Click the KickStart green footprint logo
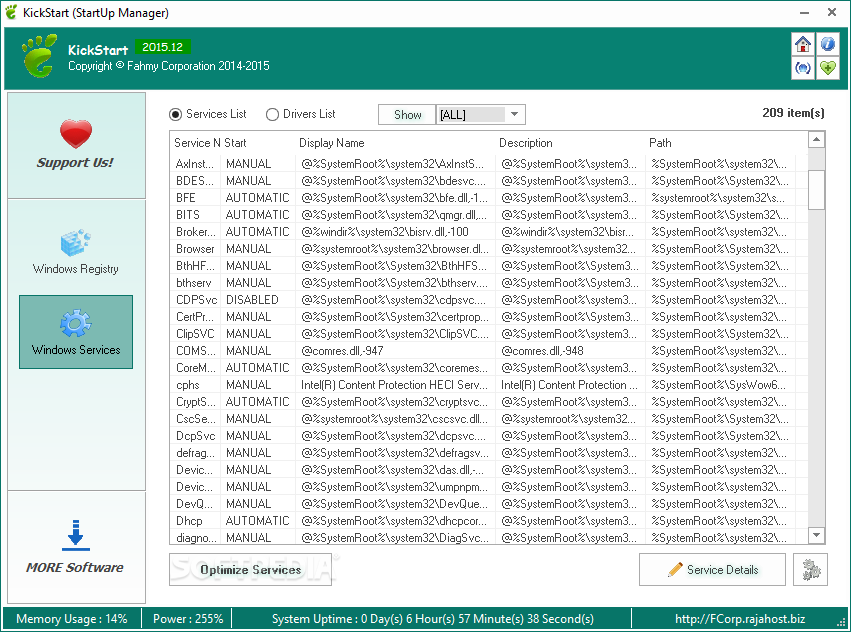Image resolution: width=851 pixels, height=632 pixels. tap(39, 56)
